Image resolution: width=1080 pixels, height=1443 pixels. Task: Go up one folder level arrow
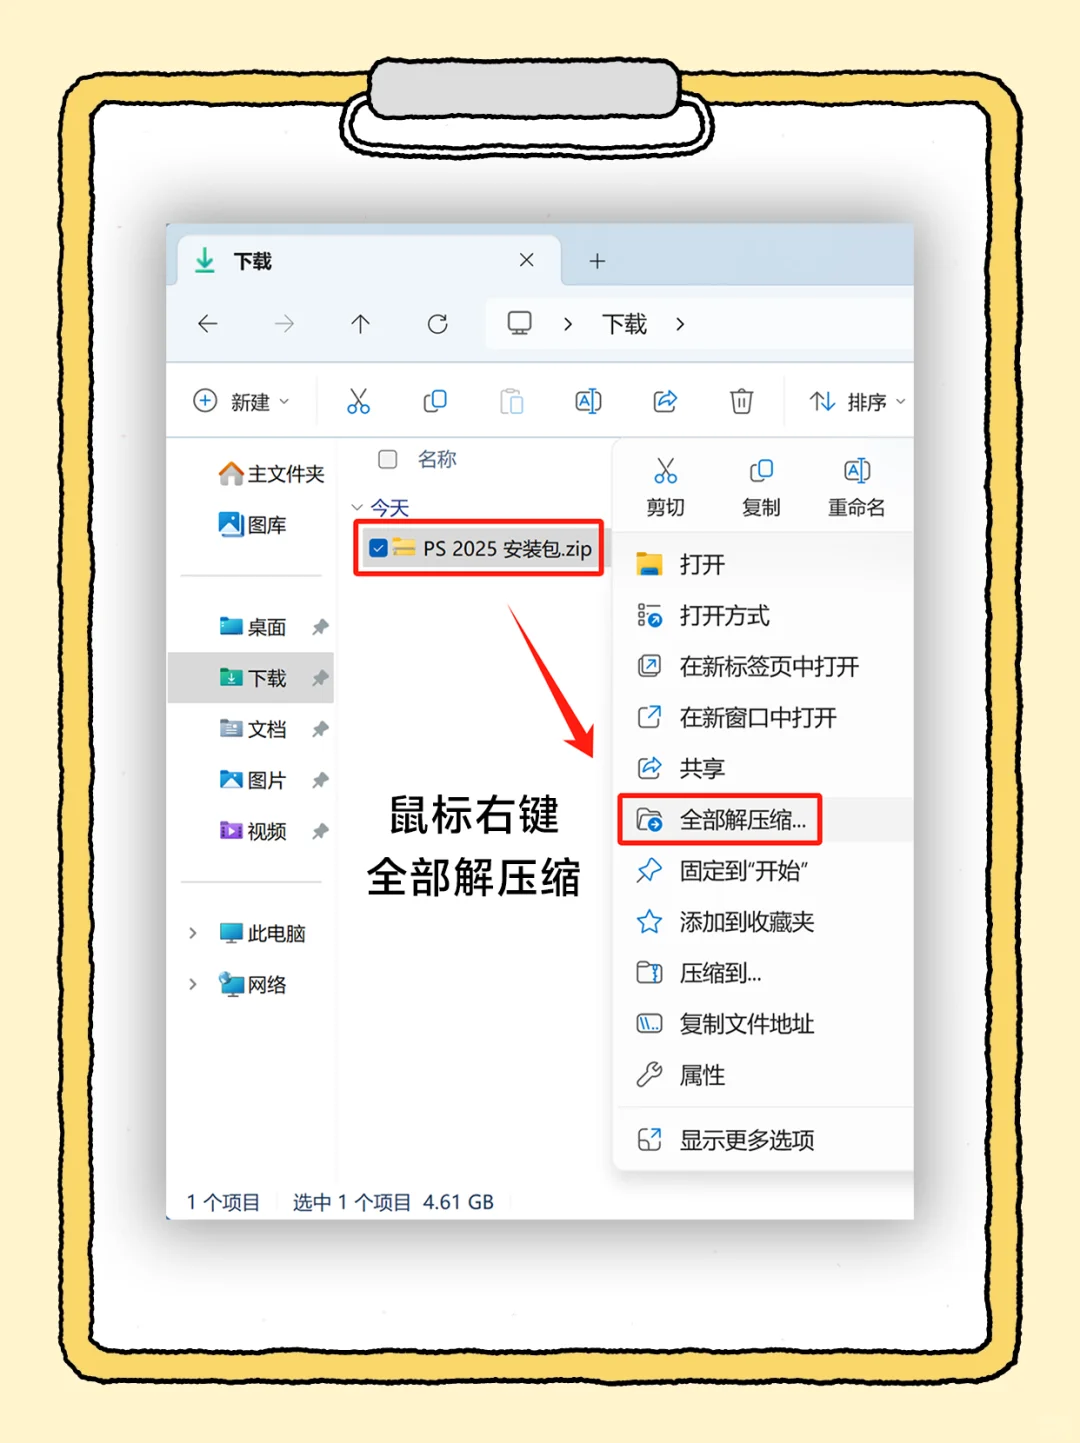click(360, 324)
